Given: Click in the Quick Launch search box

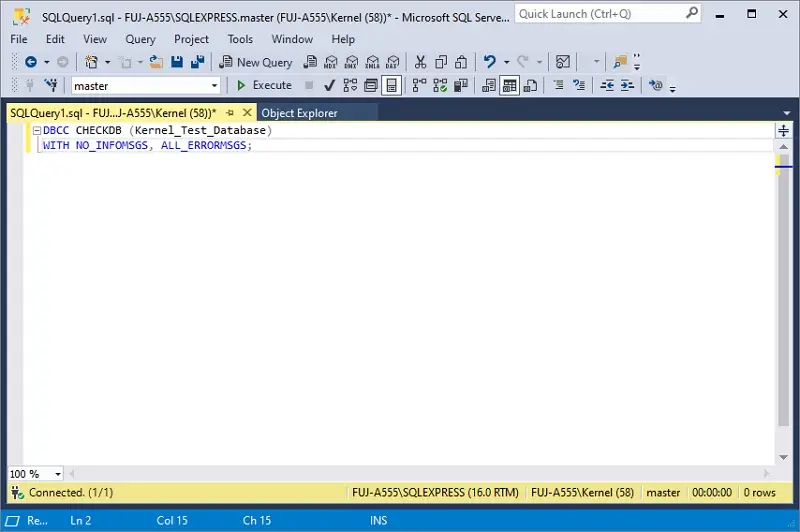Looking at the screenshot, I should click(608, 14).
